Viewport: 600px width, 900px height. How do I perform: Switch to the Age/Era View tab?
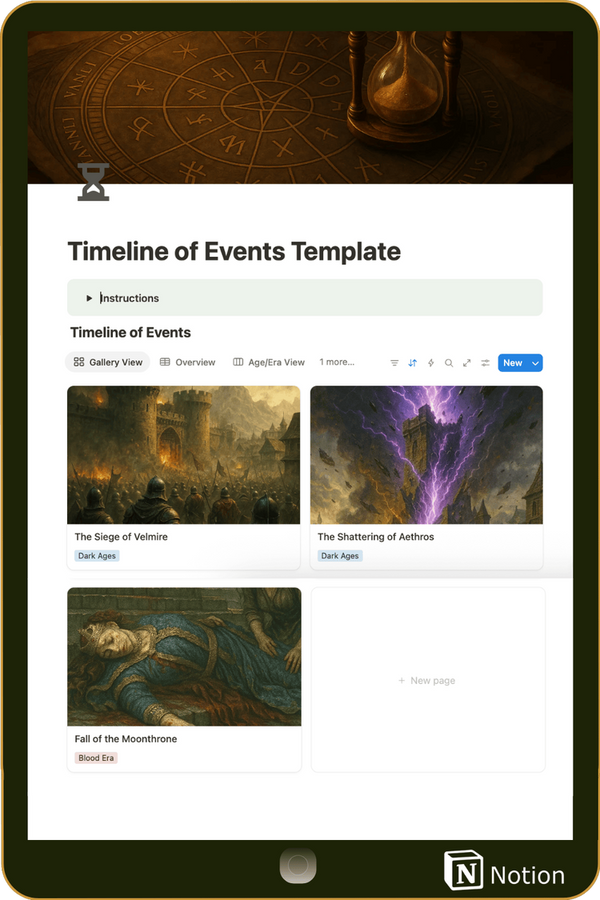click(269, 362)
